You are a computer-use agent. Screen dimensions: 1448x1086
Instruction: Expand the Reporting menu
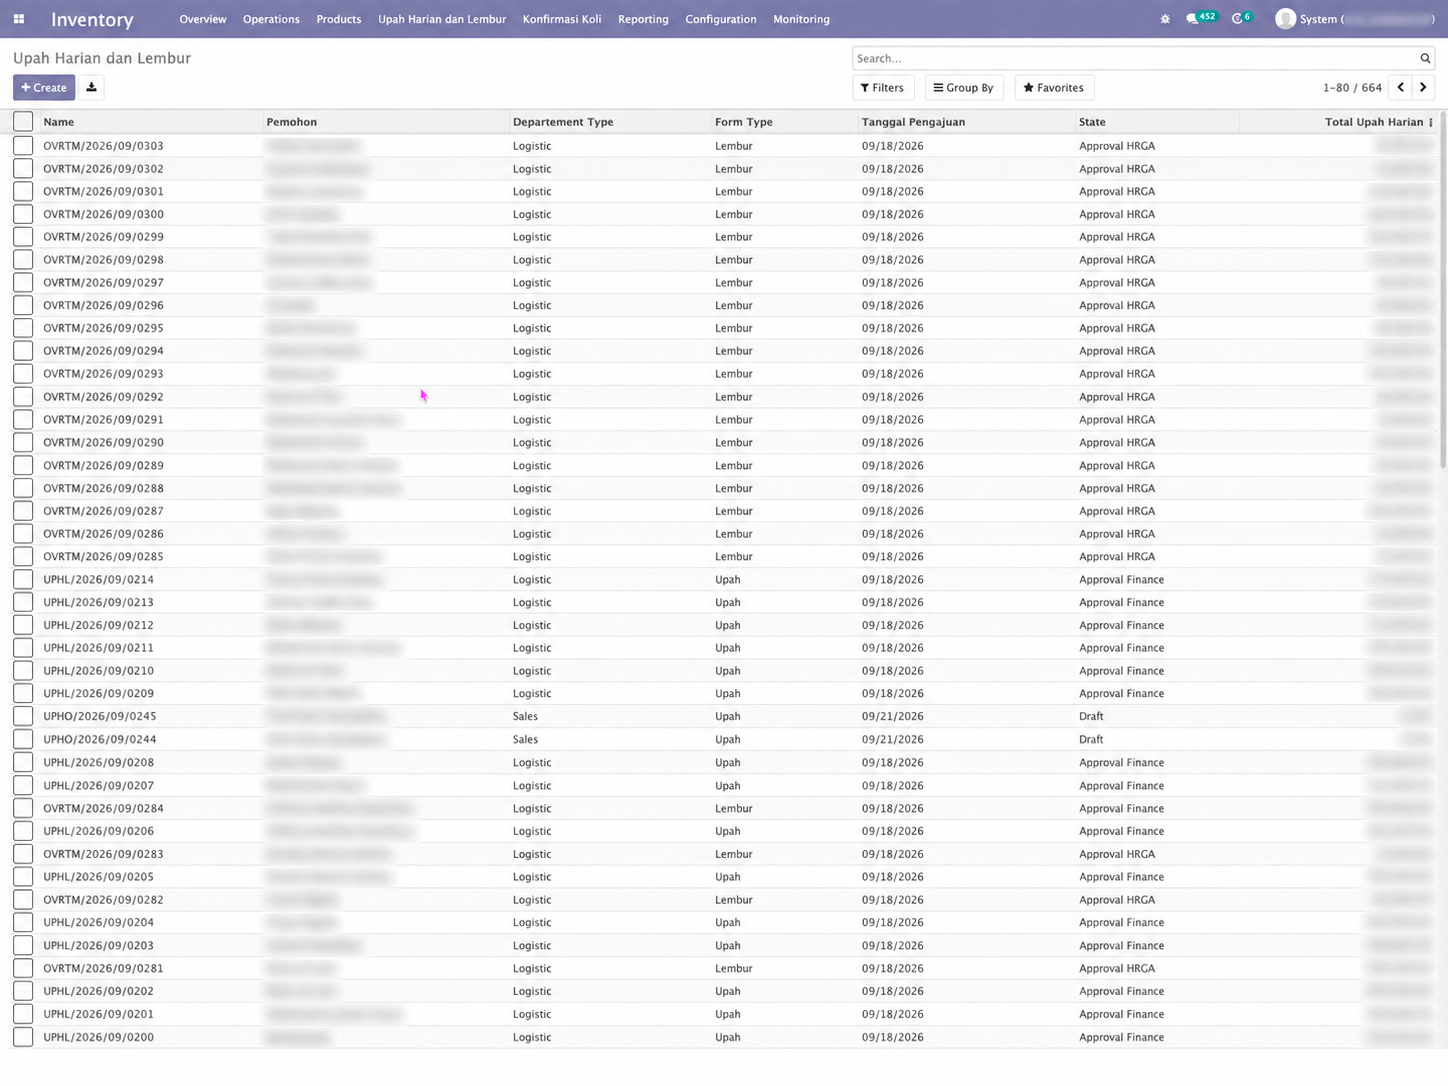(x=643, y=19)
